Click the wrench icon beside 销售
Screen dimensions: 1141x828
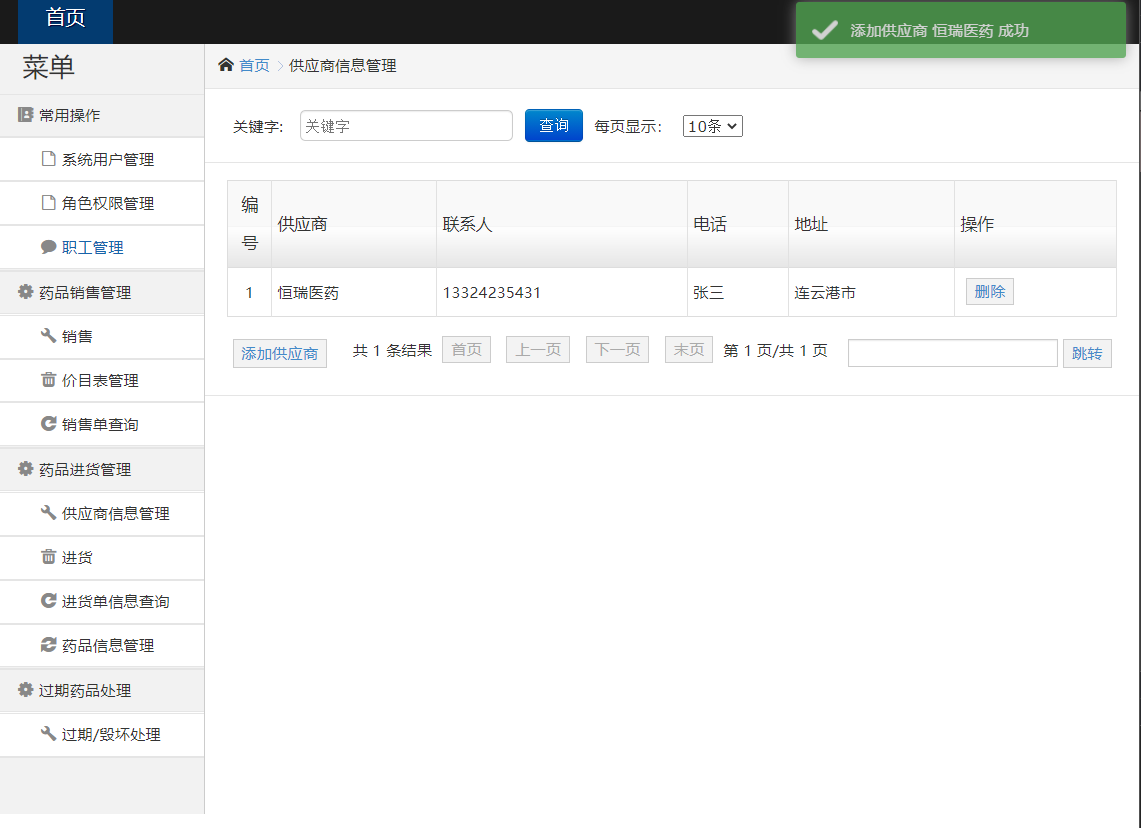click(x=48, y=336)
